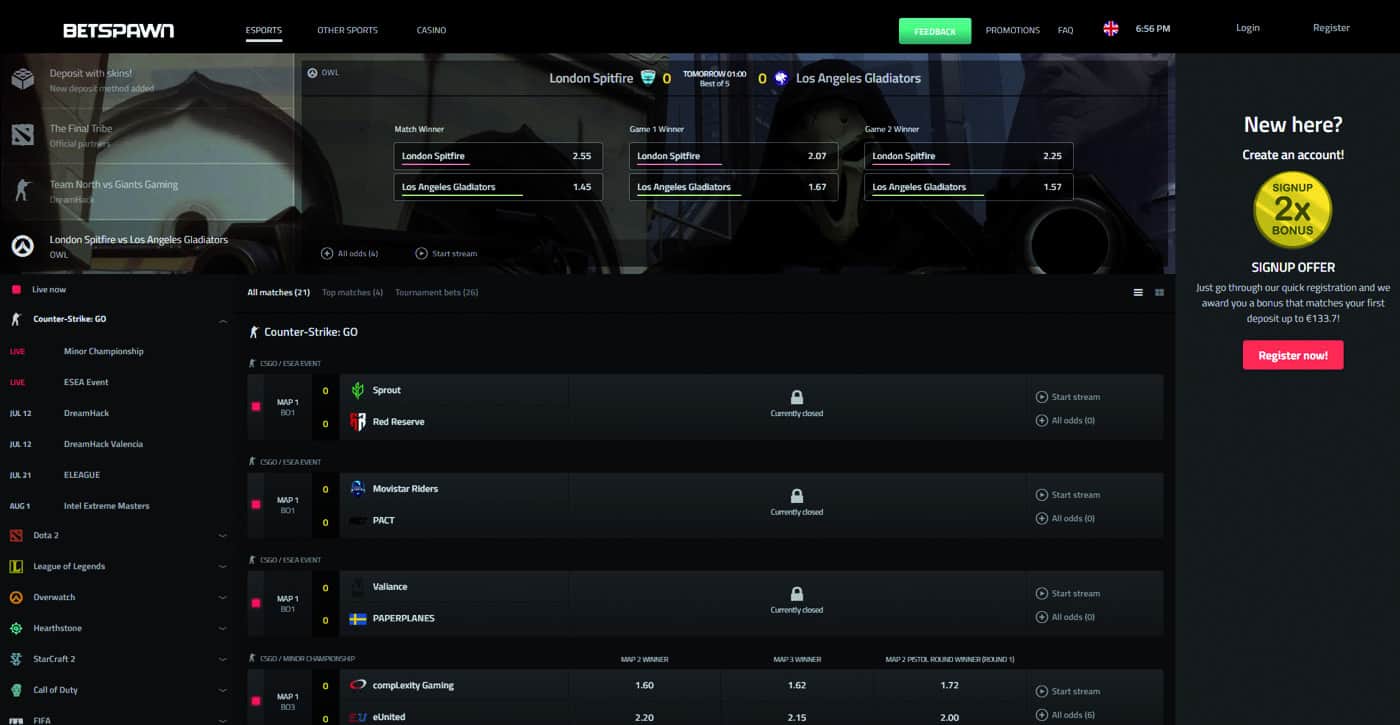This screenshot has height=725, width=1400.
Task: Click the Sprout team logo
Action: click(x=358, y=390)
